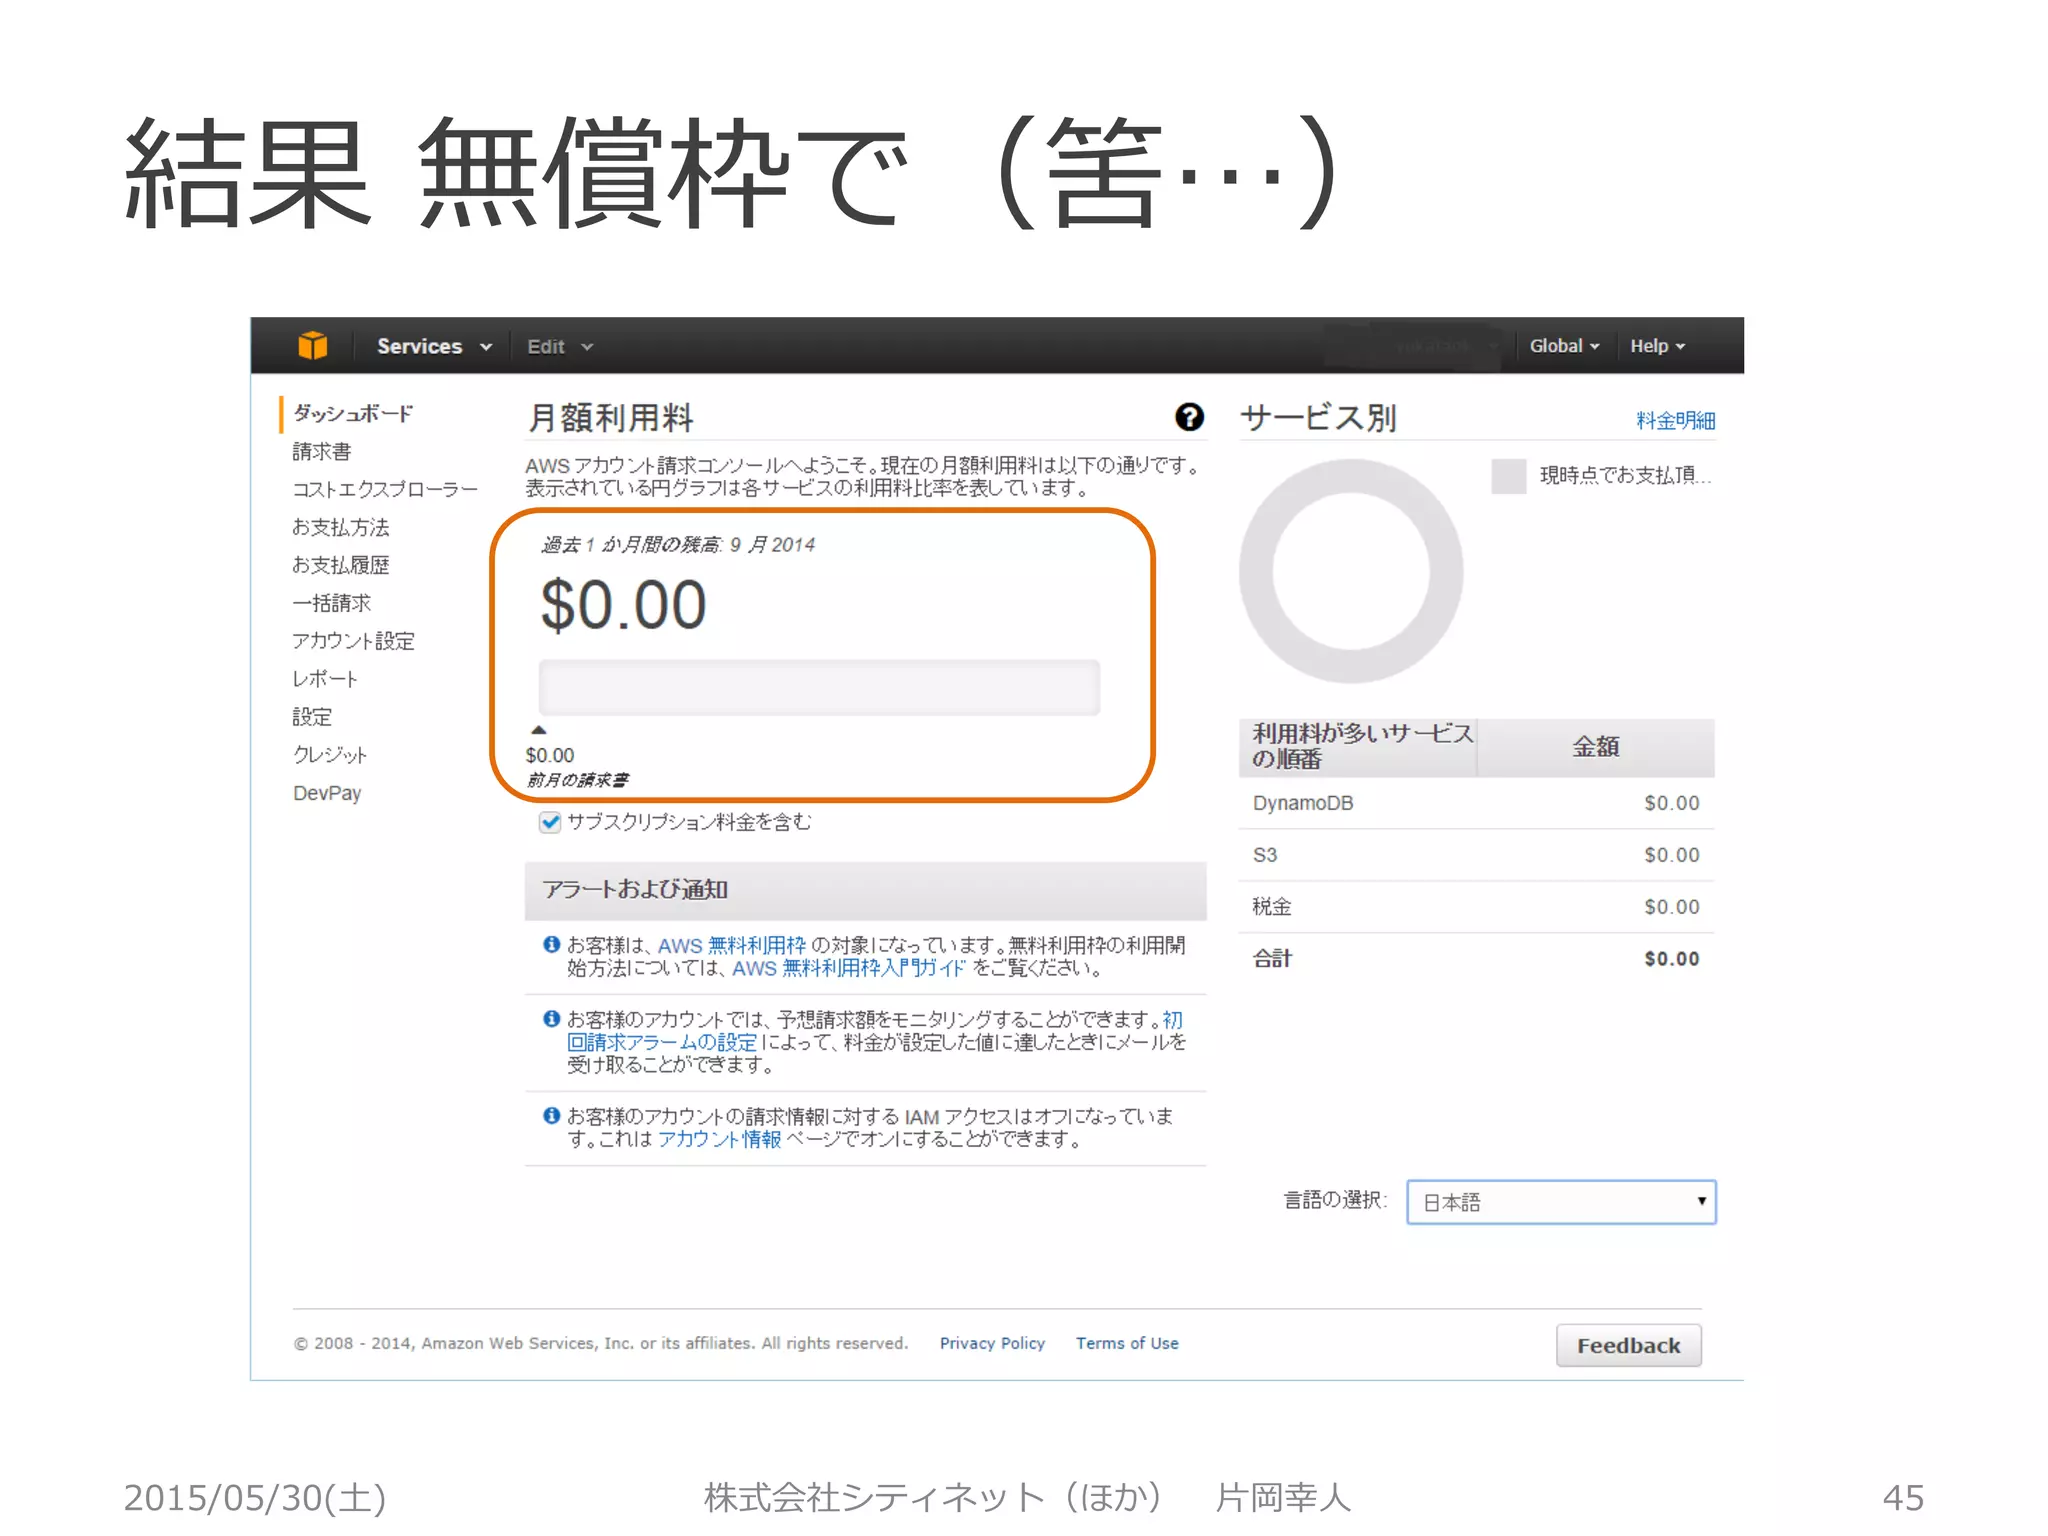Select ダッシュボード in the sidebar

pyautogui.click(x=353, y=413)
